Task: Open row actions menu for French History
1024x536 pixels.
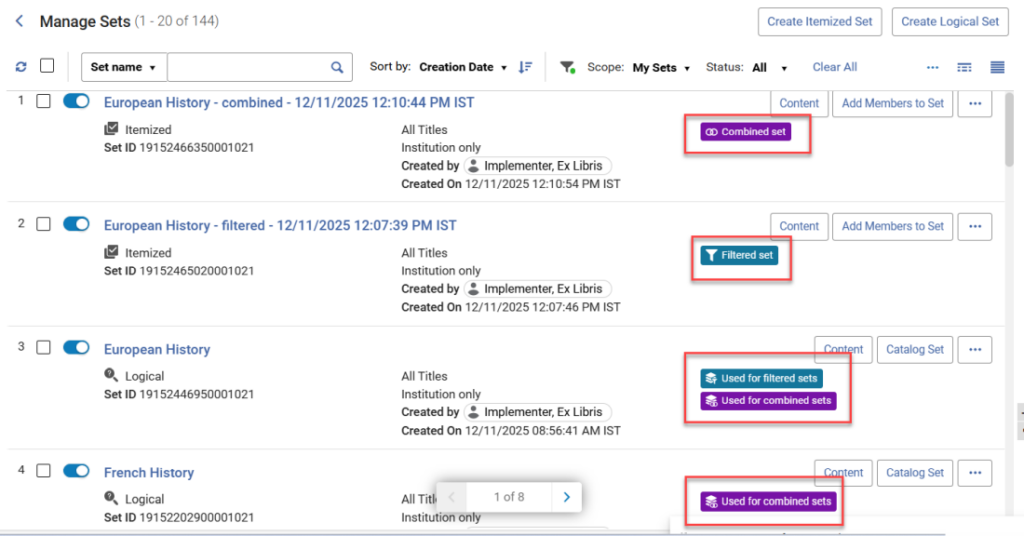Action: pos(975,472)
